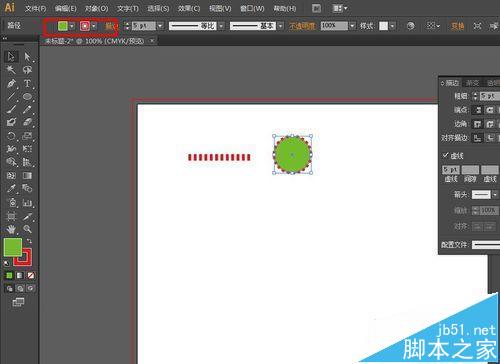The width and height of the screenshot is (500, 364).
Task: Open variable width profile dropdown
Action: [x=221, y=26]
